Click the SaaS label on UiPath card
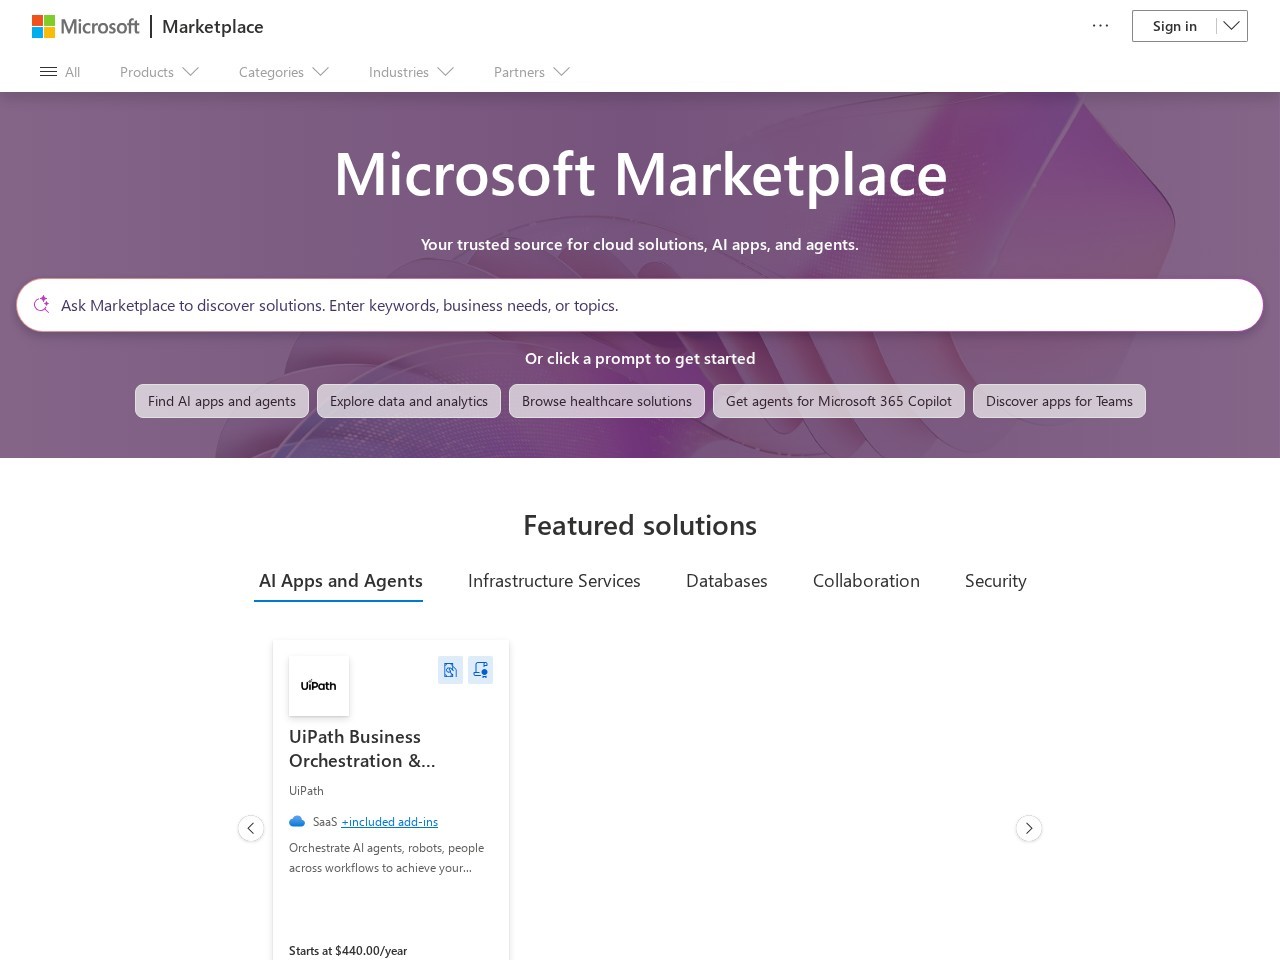Viewport: 1280px width, 960px height. (x=325, y=822)
